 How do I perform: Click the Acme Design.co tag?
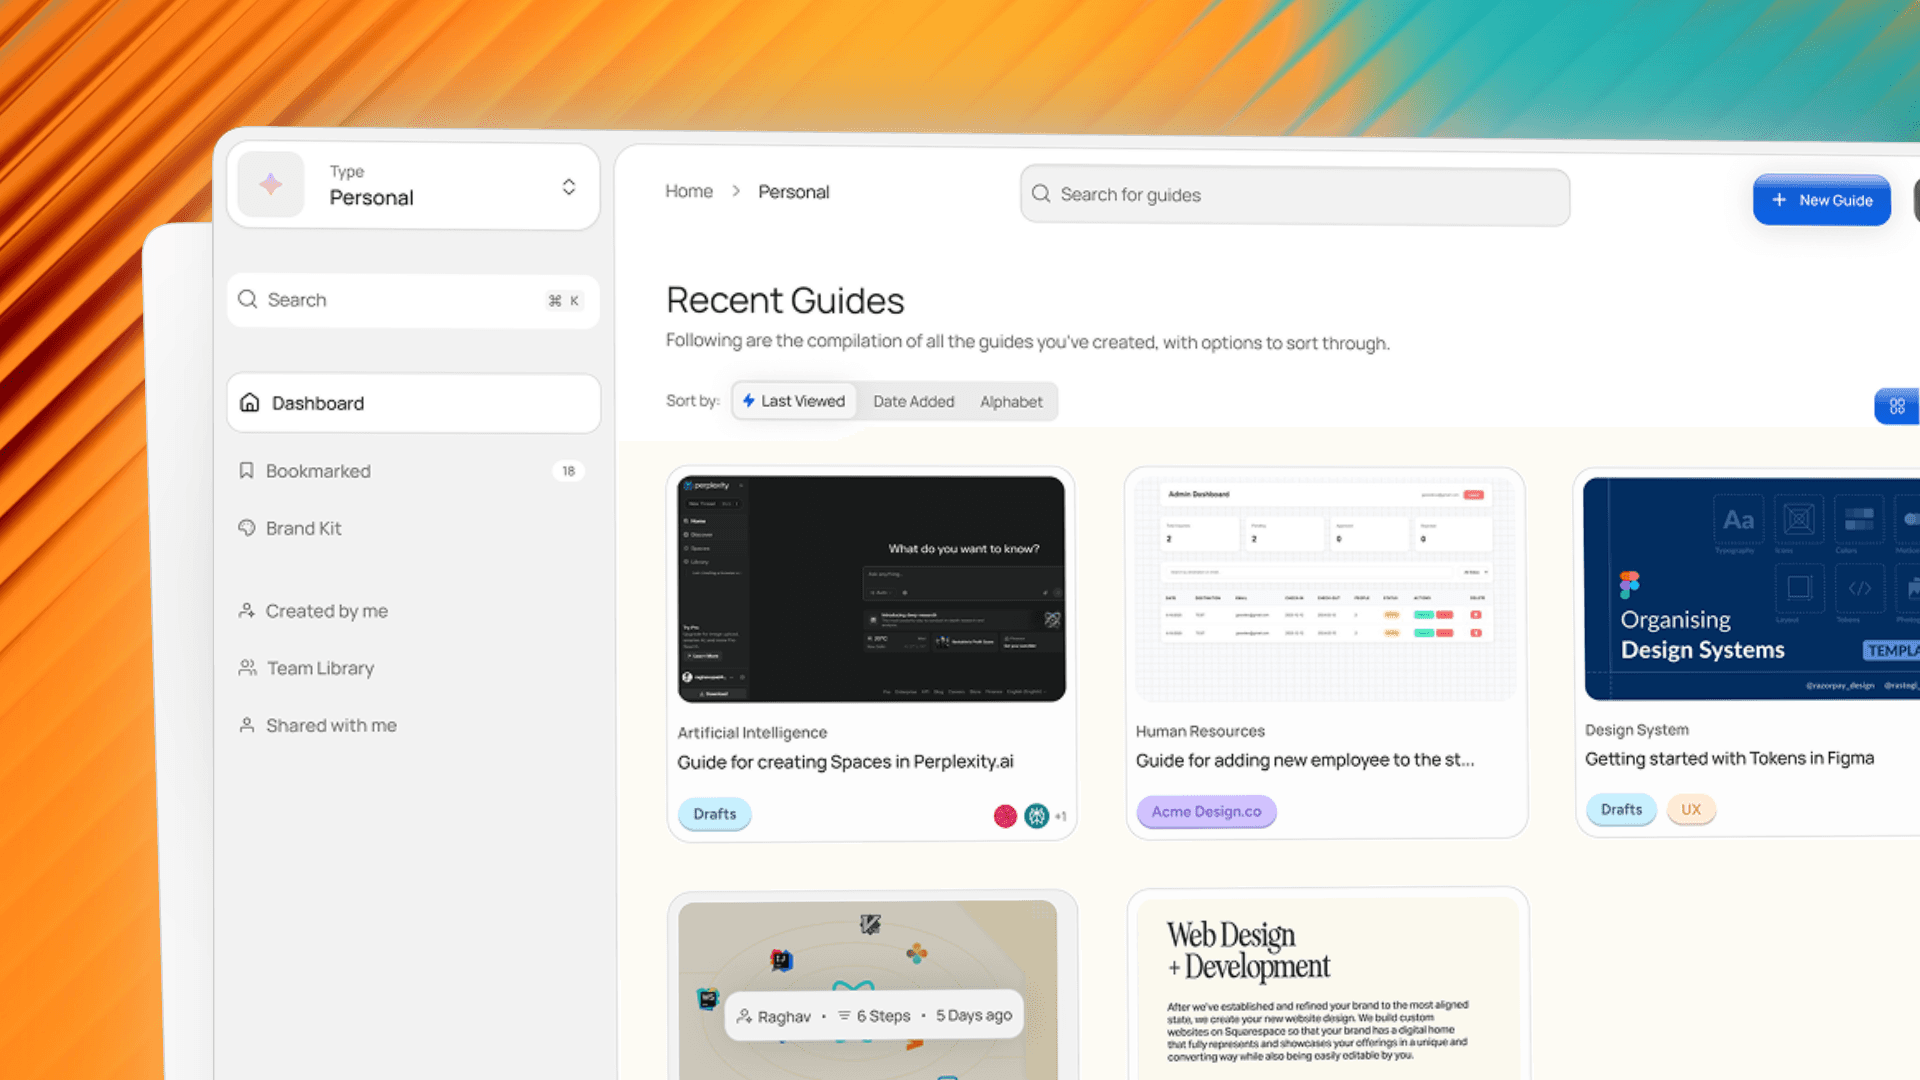tap(1206, 811)
